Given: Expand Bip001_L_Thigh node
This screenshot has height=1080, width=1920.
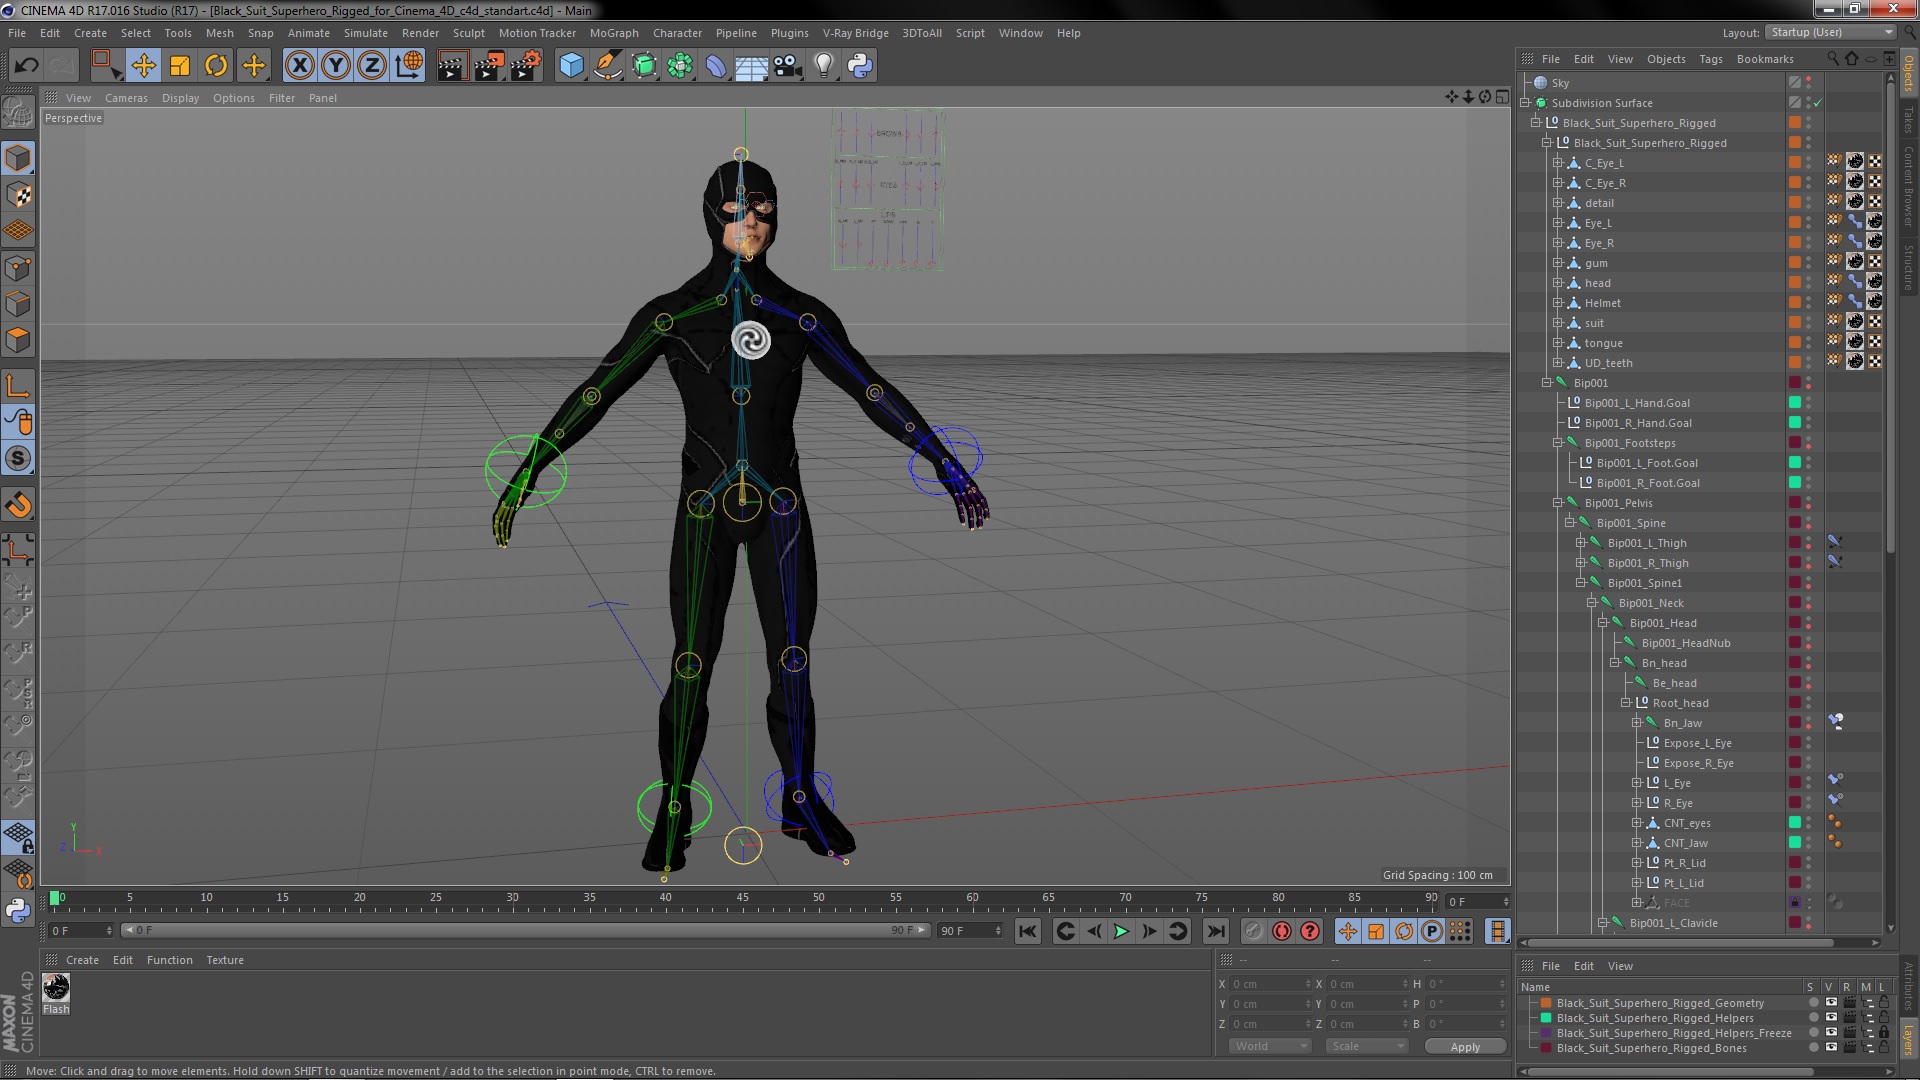Looking at the screenshot, I should 1581,543.
